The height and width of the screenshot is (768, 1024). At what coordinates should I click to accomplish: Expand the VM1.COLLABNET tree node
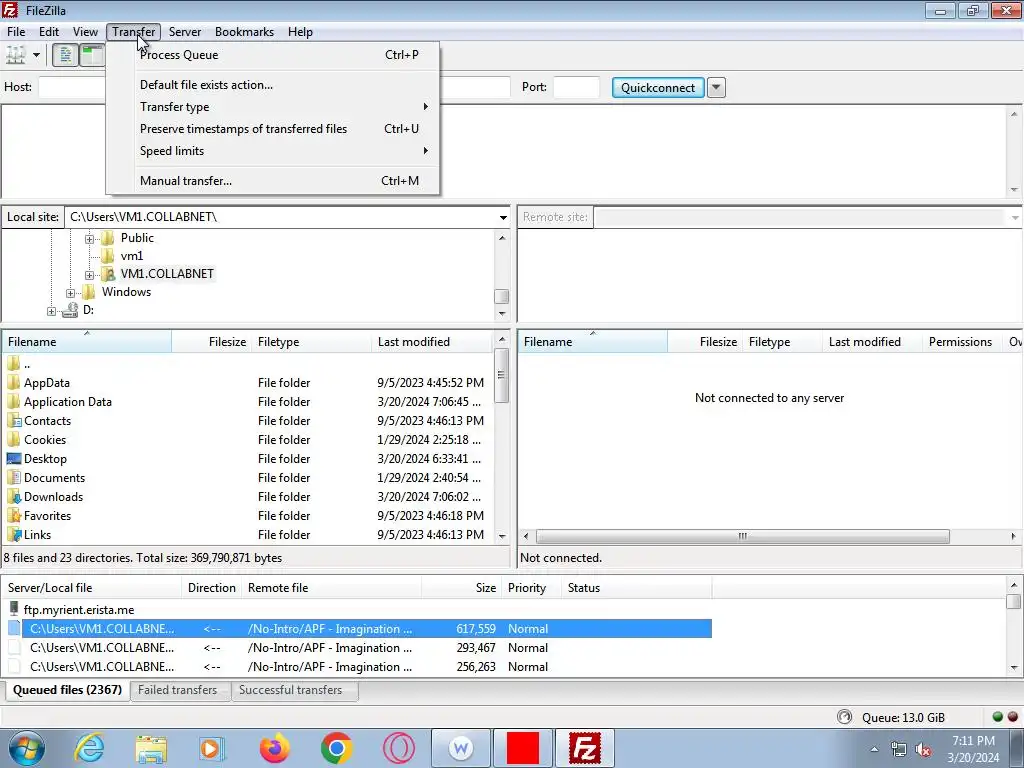(x=89, y=275)
